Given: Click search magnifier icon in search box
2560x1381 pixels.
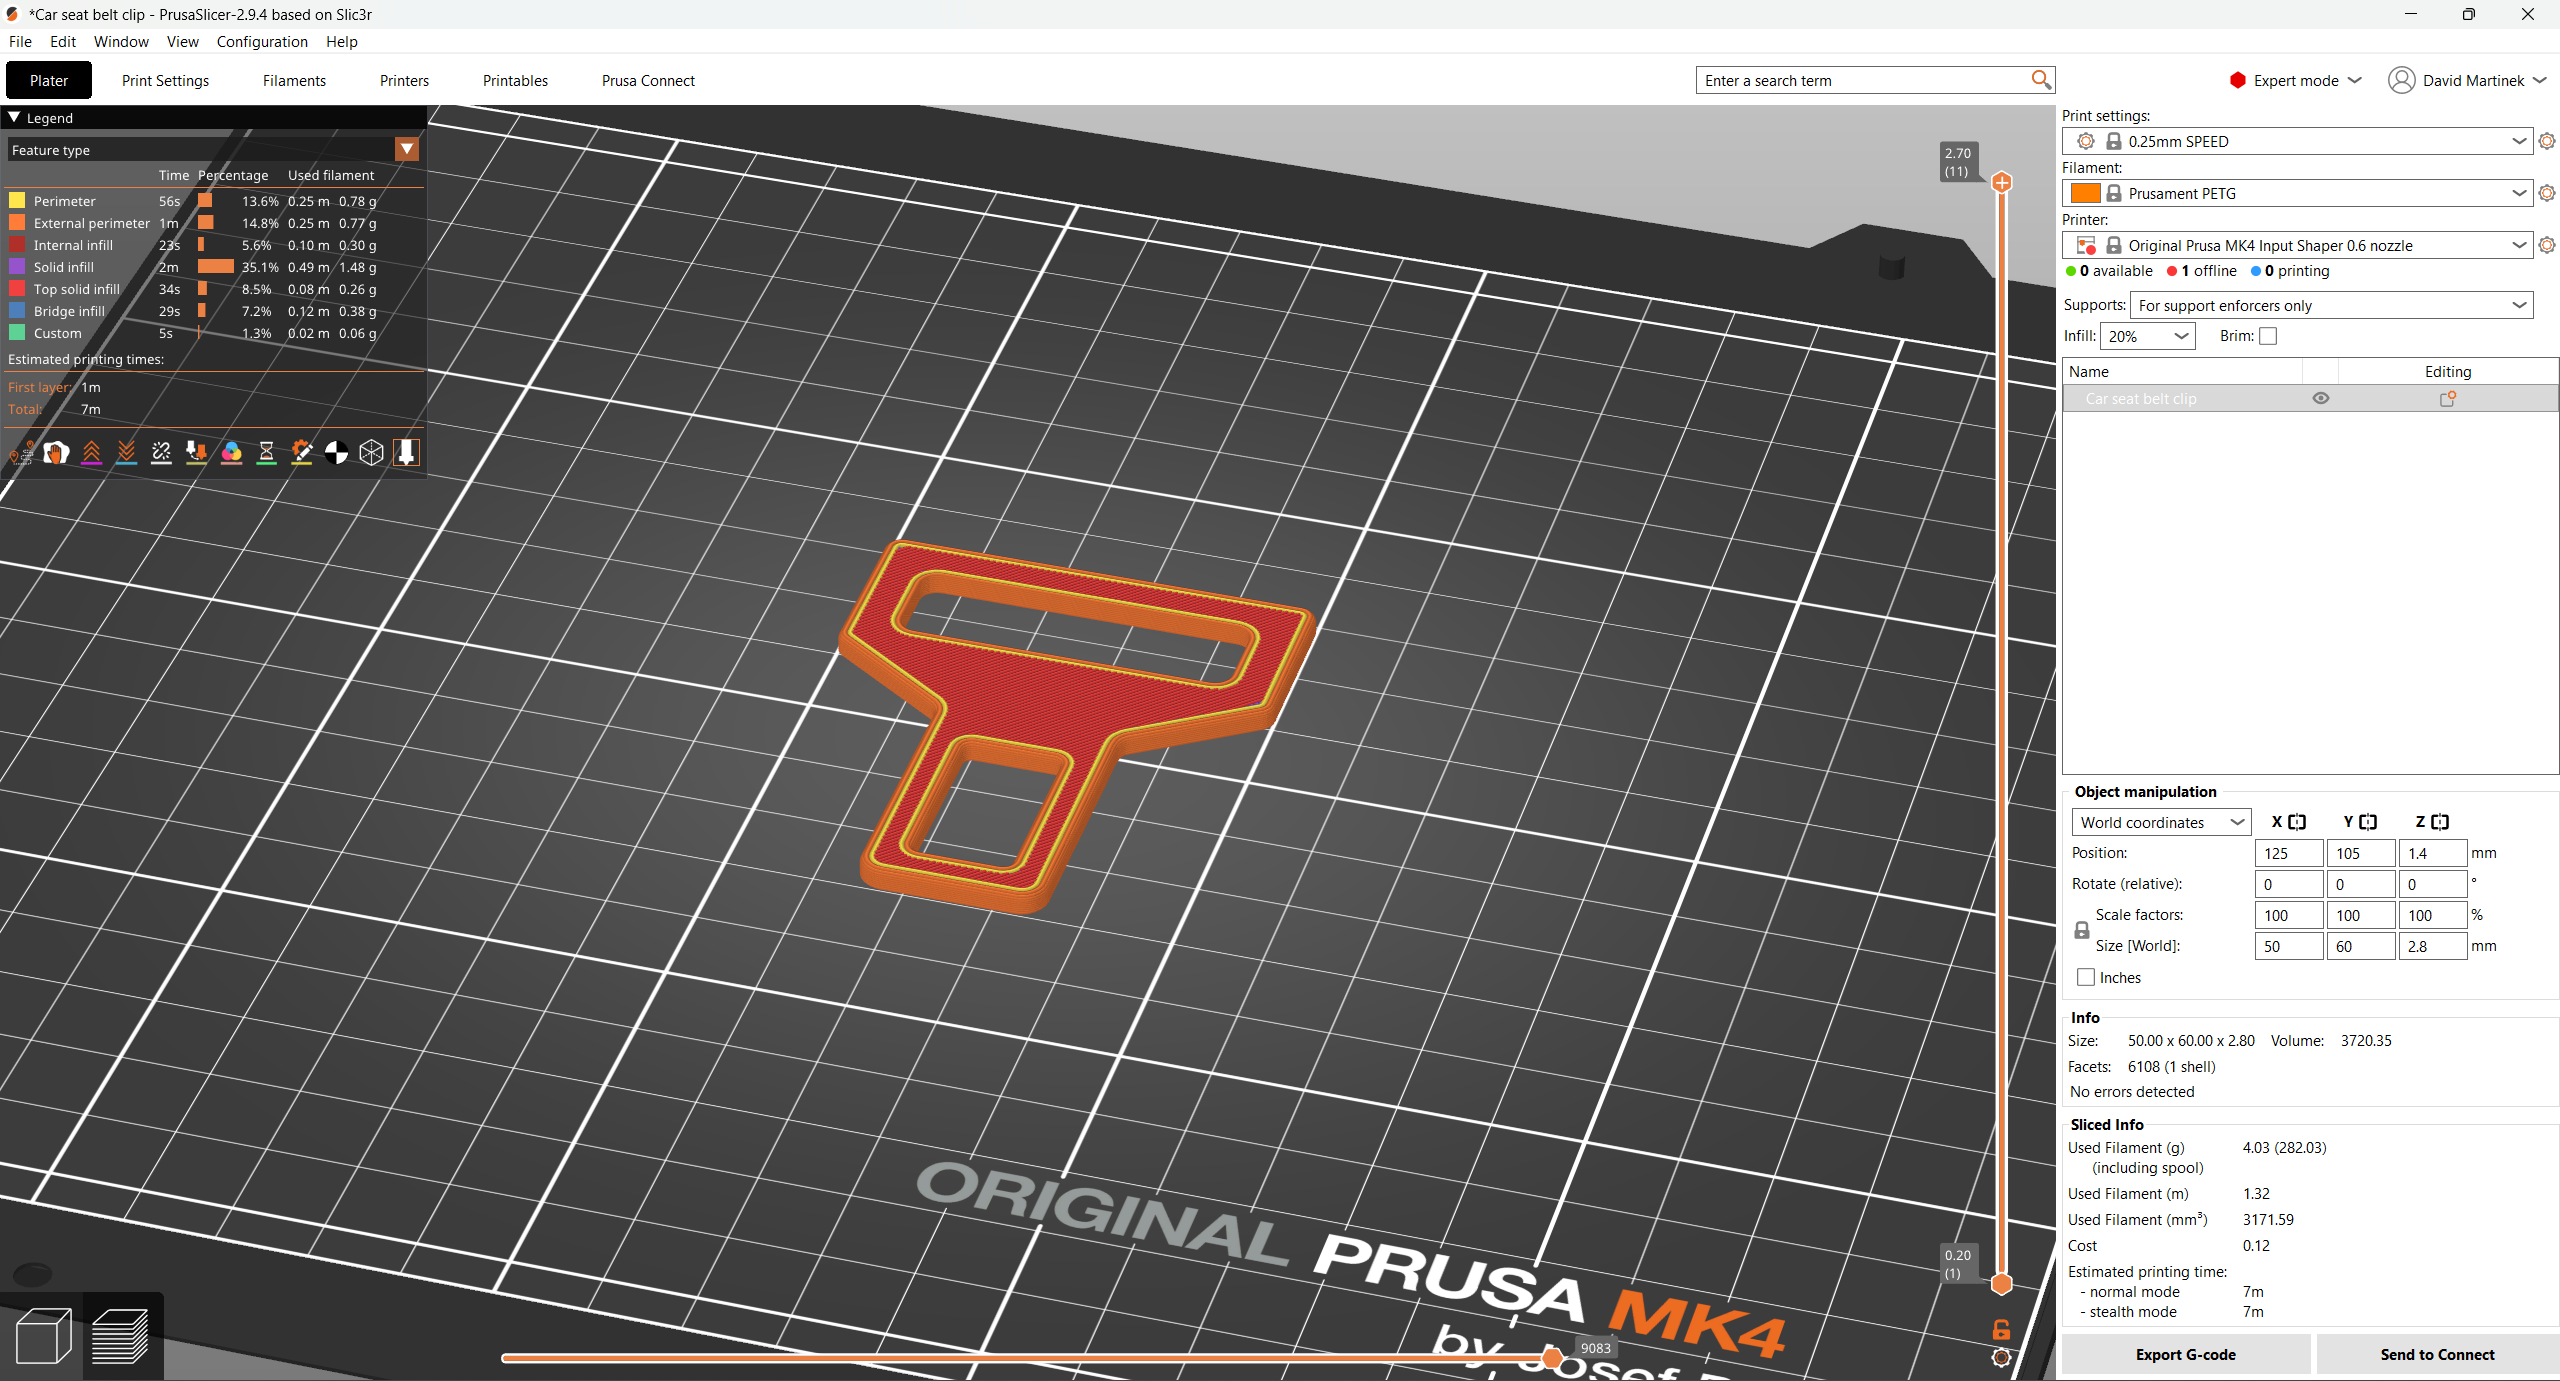Looking at the screenshot, I should (2041, 80).
